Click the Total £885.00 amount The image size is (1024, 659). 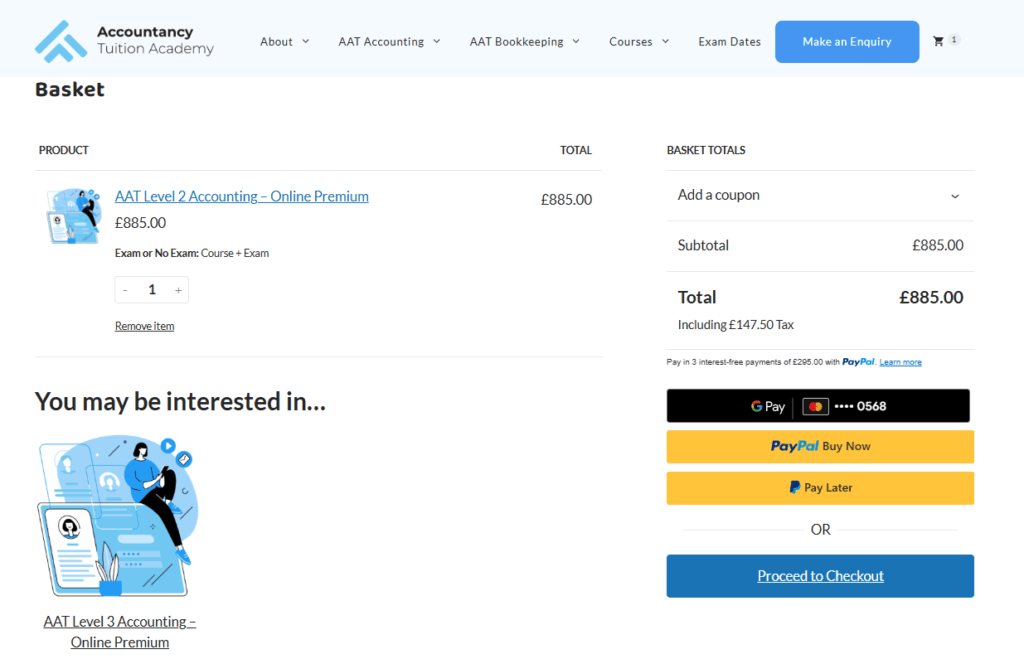click(931, 297)
